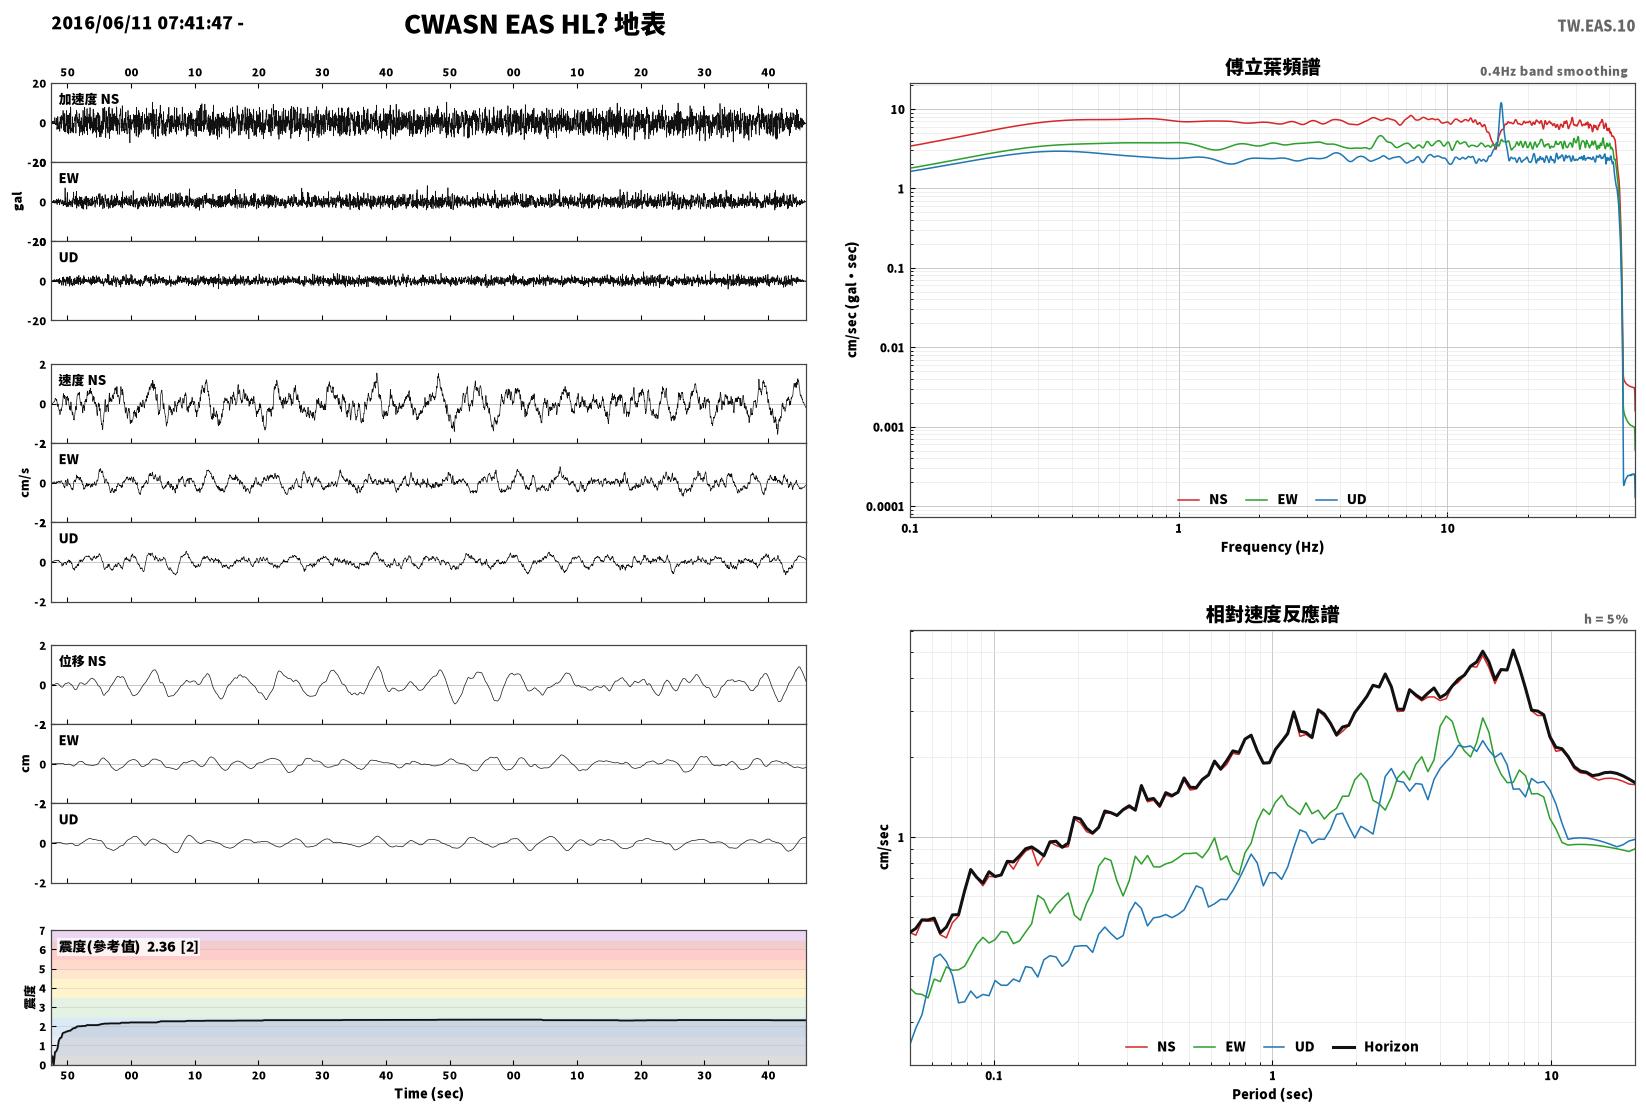Click the 加速度 NS waveform label

coord(89,99)
